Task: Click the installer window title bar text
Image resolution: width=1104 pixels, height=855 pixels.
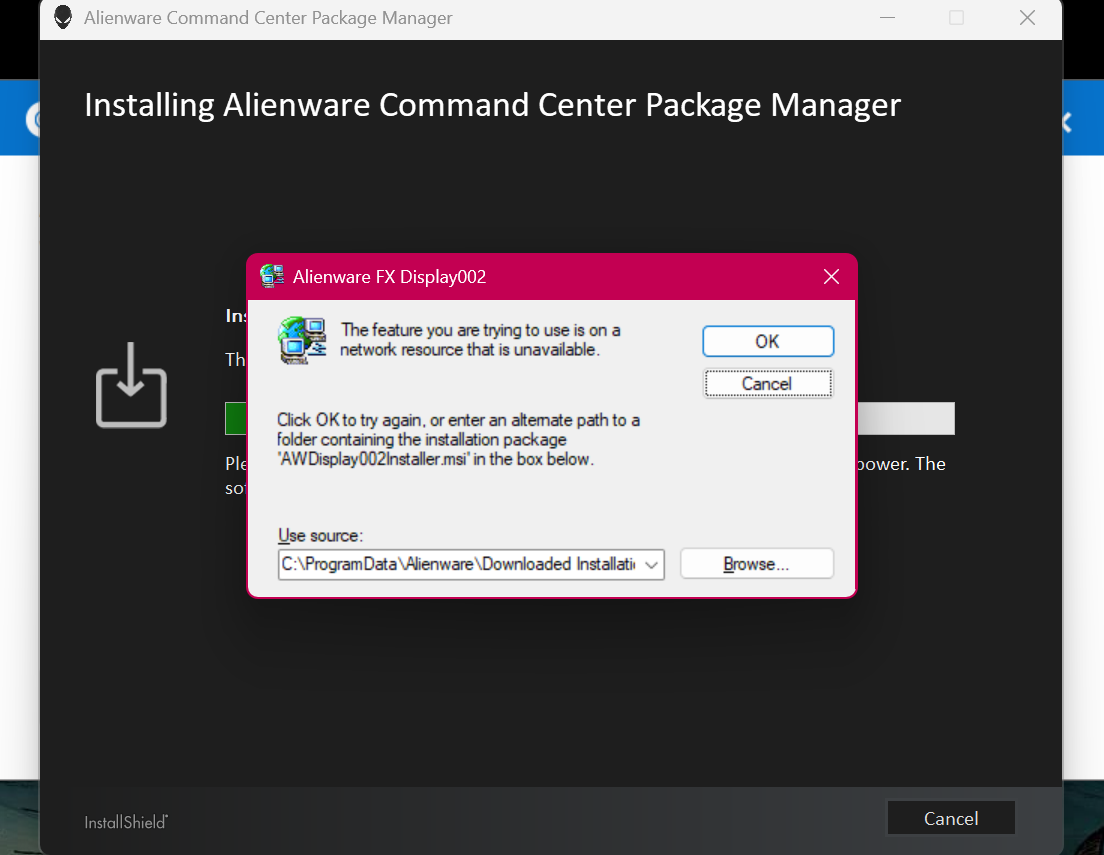Action: click(268, 18)
